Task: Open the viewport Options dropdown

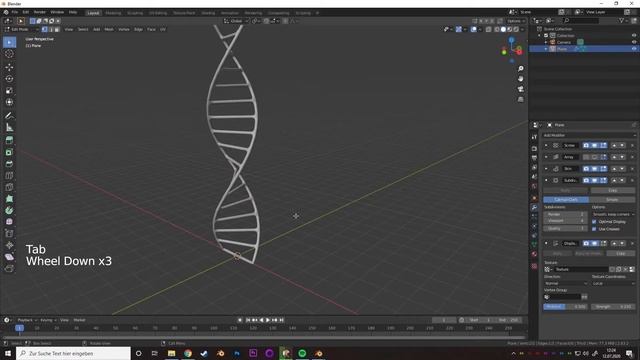Action: (516, 21)
